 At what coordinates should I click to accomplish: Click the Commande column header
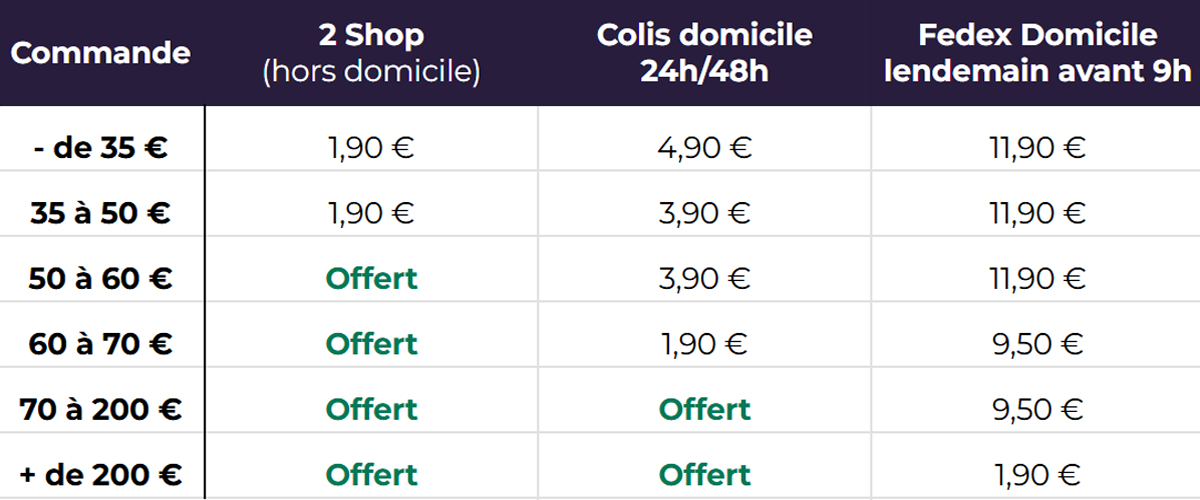pyautogui.click(x=100, y=53)
